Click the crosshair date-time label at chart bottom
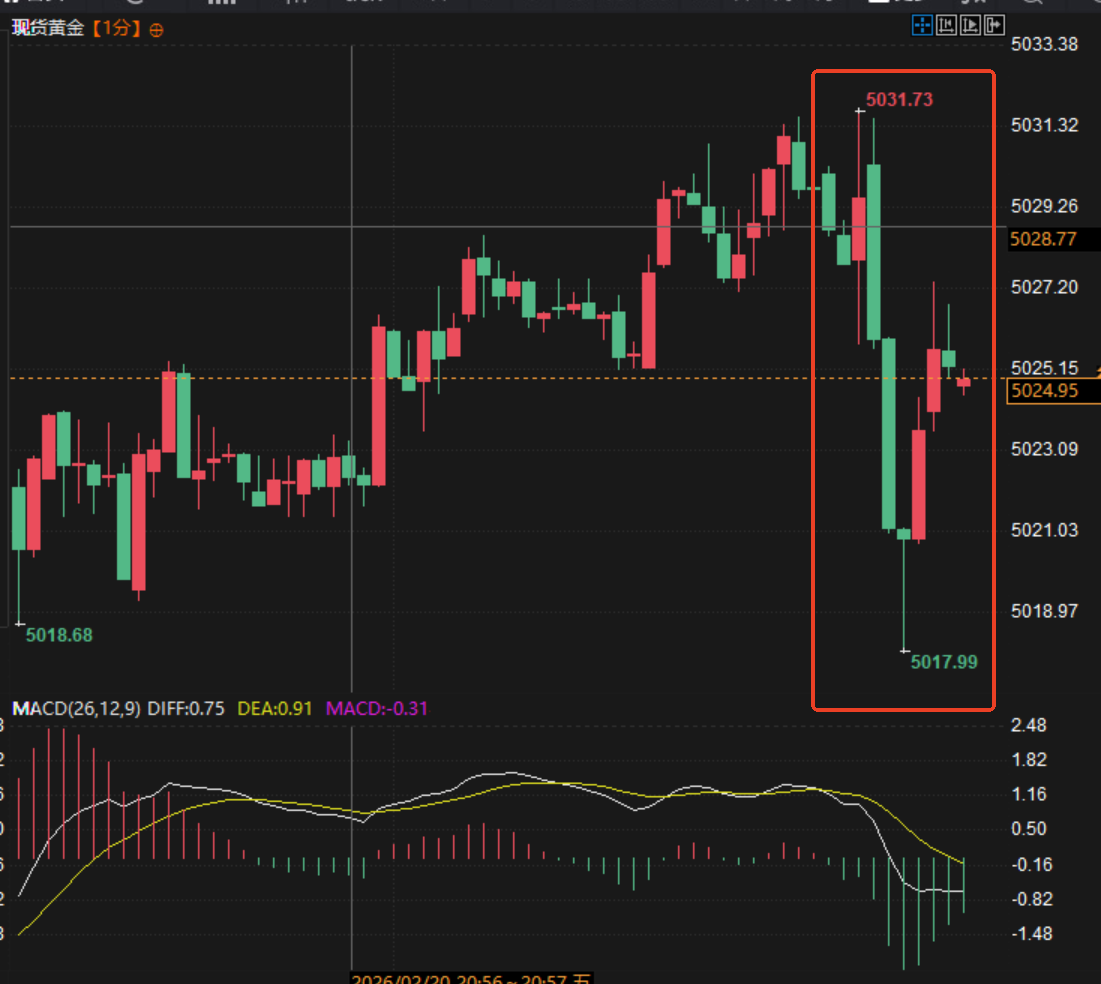The height and width of the screenshot is (984, 1101). pyautogui.click(x=472, y=978)
